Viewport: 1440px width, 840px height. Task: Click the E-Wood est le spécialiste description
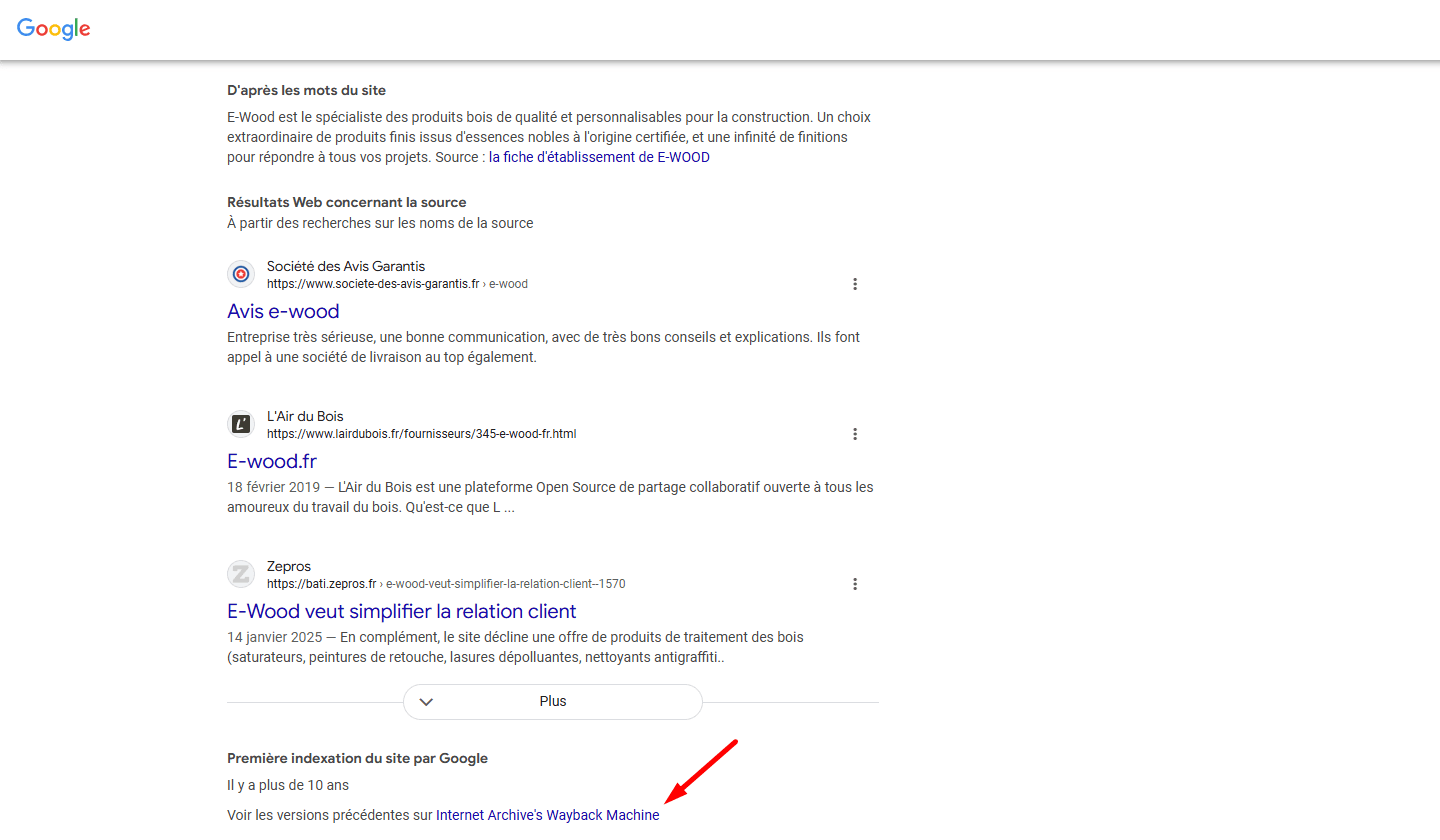click(x=549, y=137)
